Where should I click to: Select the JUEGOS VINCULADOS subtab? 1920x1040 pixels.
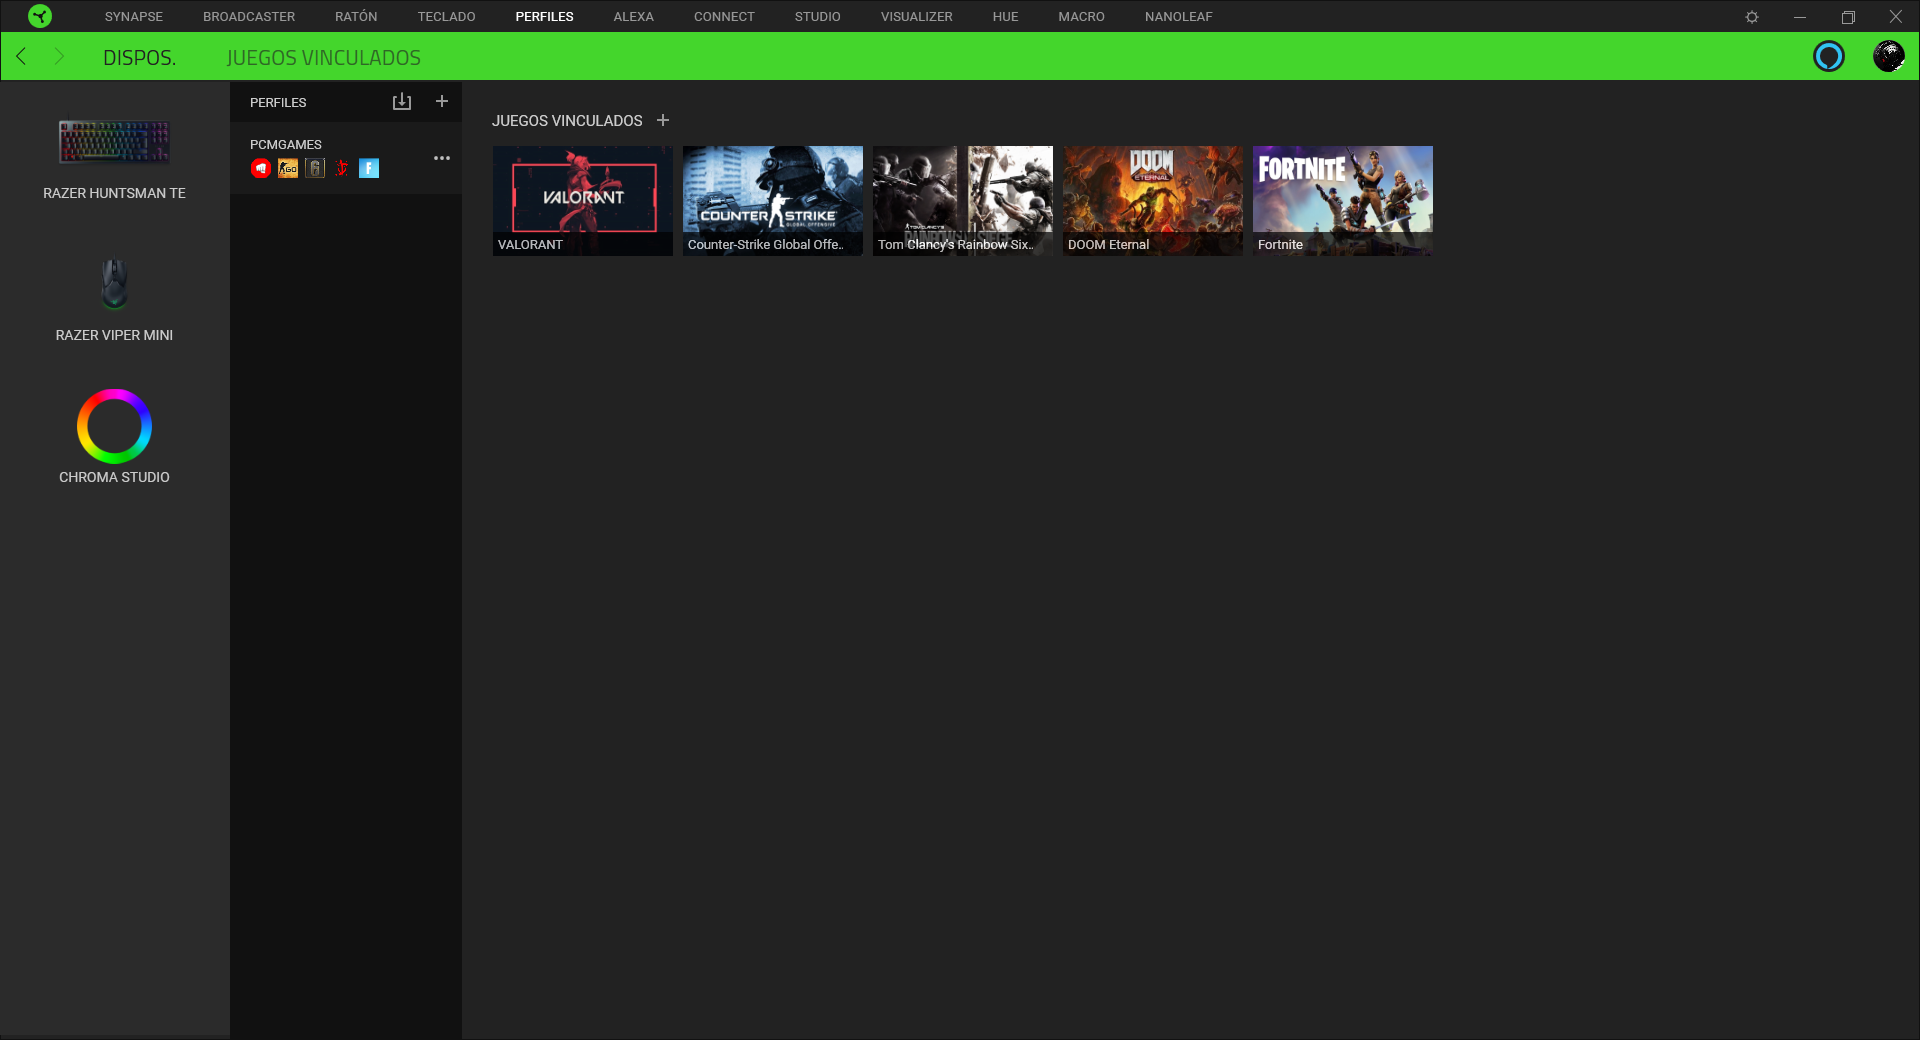click(x=323, y=58)
